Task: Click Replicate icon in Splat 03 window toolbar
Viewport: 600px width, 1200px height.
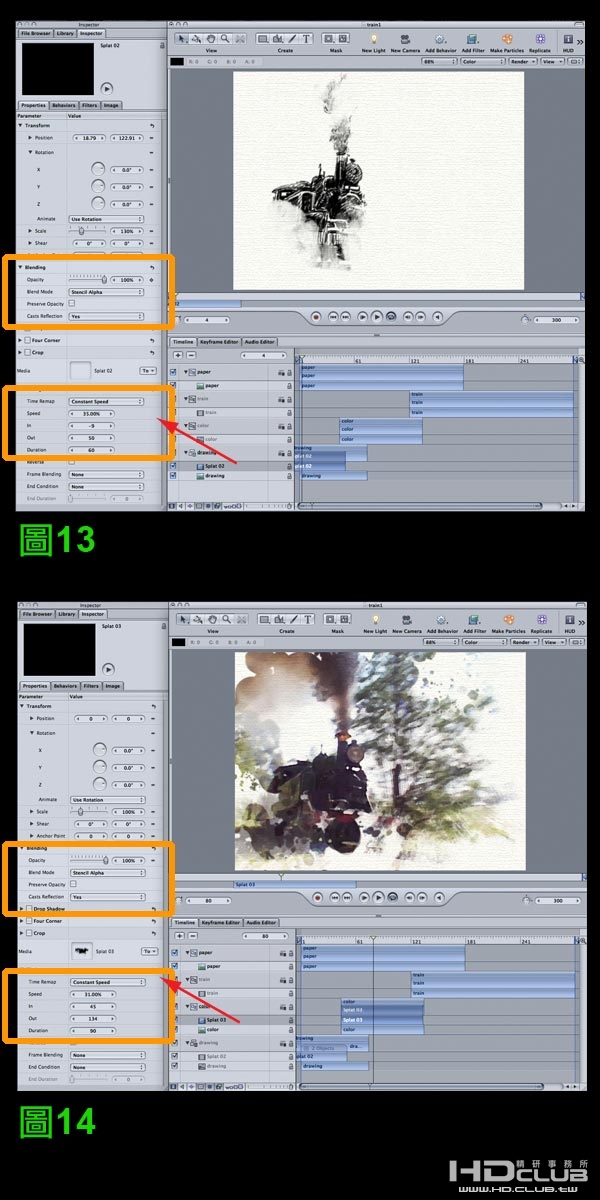Action: pos(541,620)
